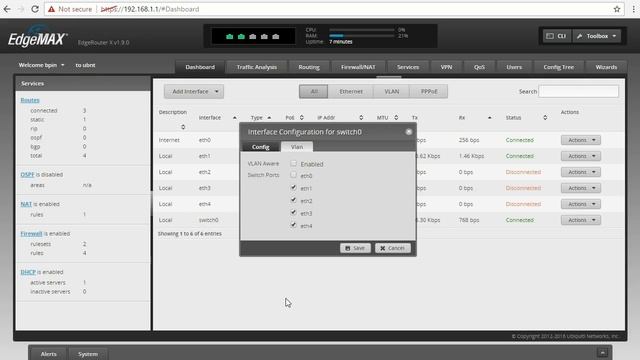Screen dimensions: 640x360
Task: Click the second green port indicator
Action: 241,37
